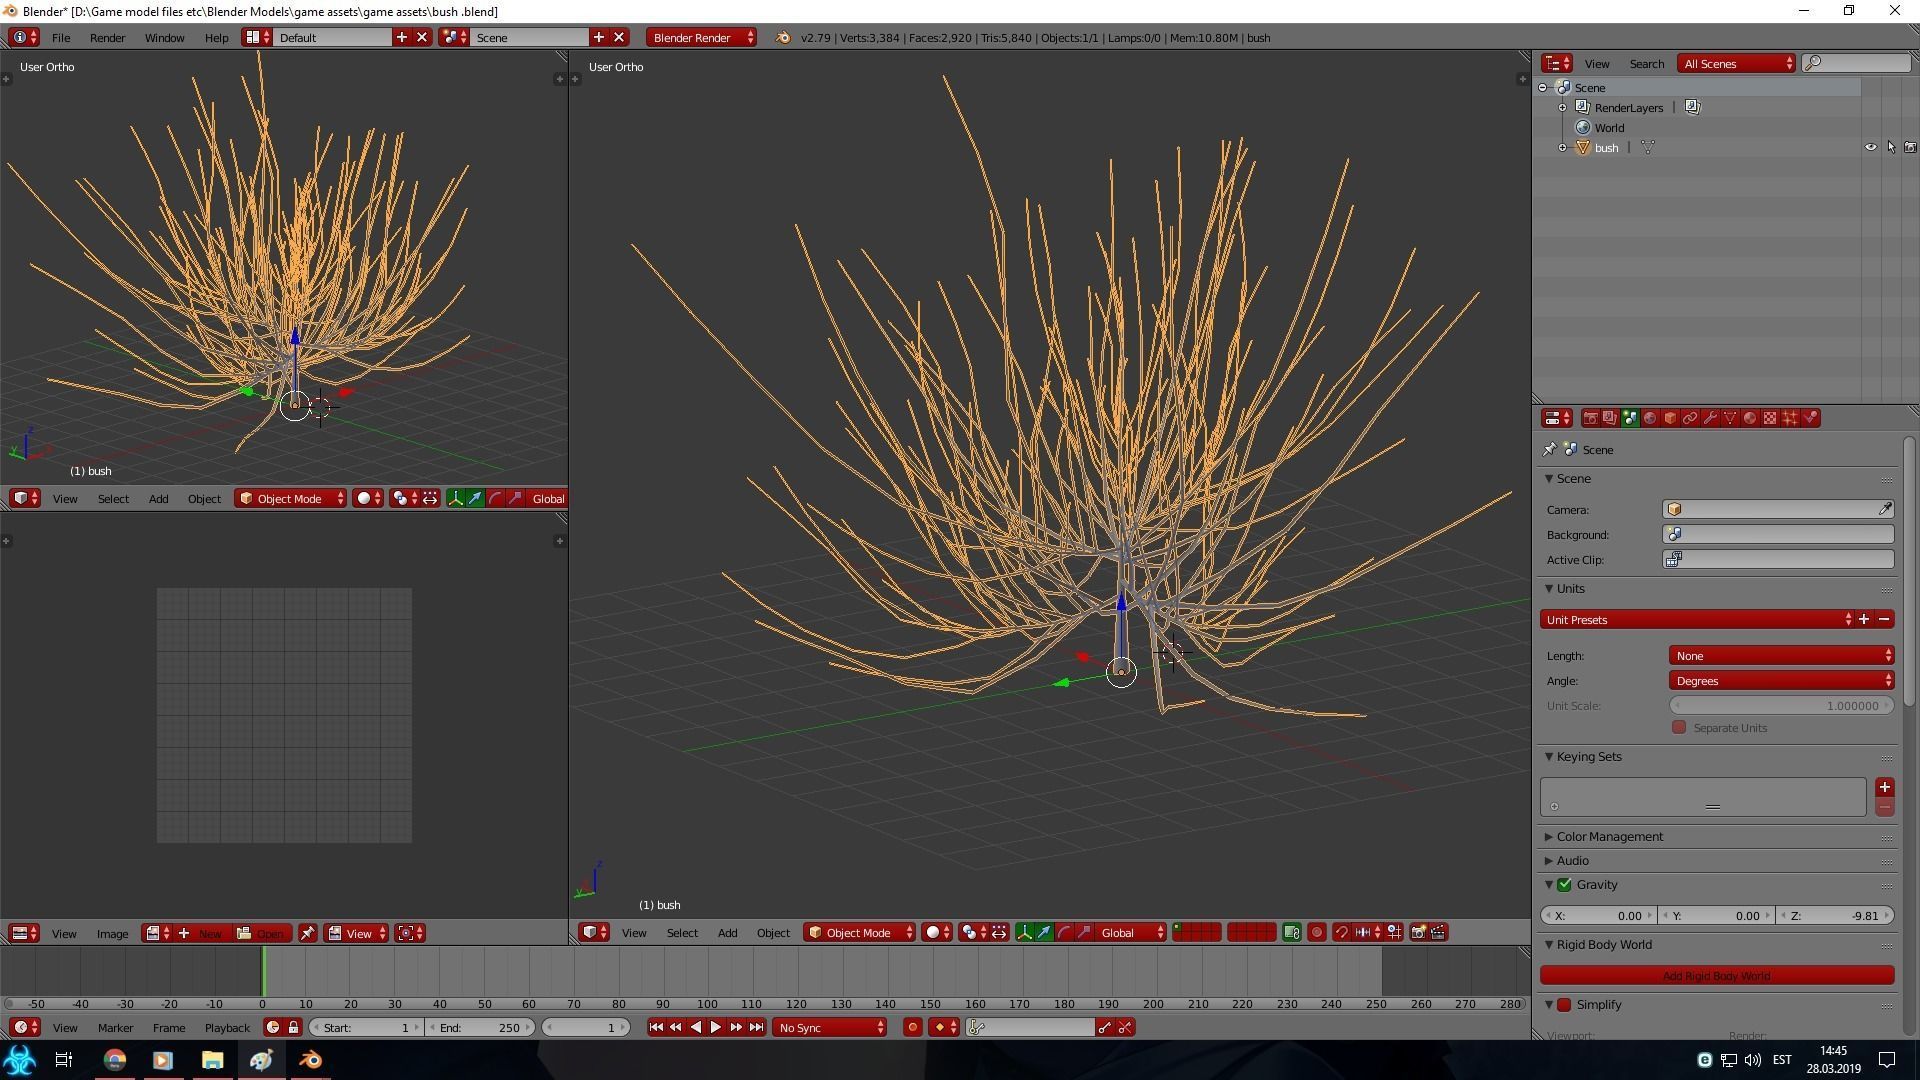Open the All Scenes filter dropdown in Outliner

1735,63
